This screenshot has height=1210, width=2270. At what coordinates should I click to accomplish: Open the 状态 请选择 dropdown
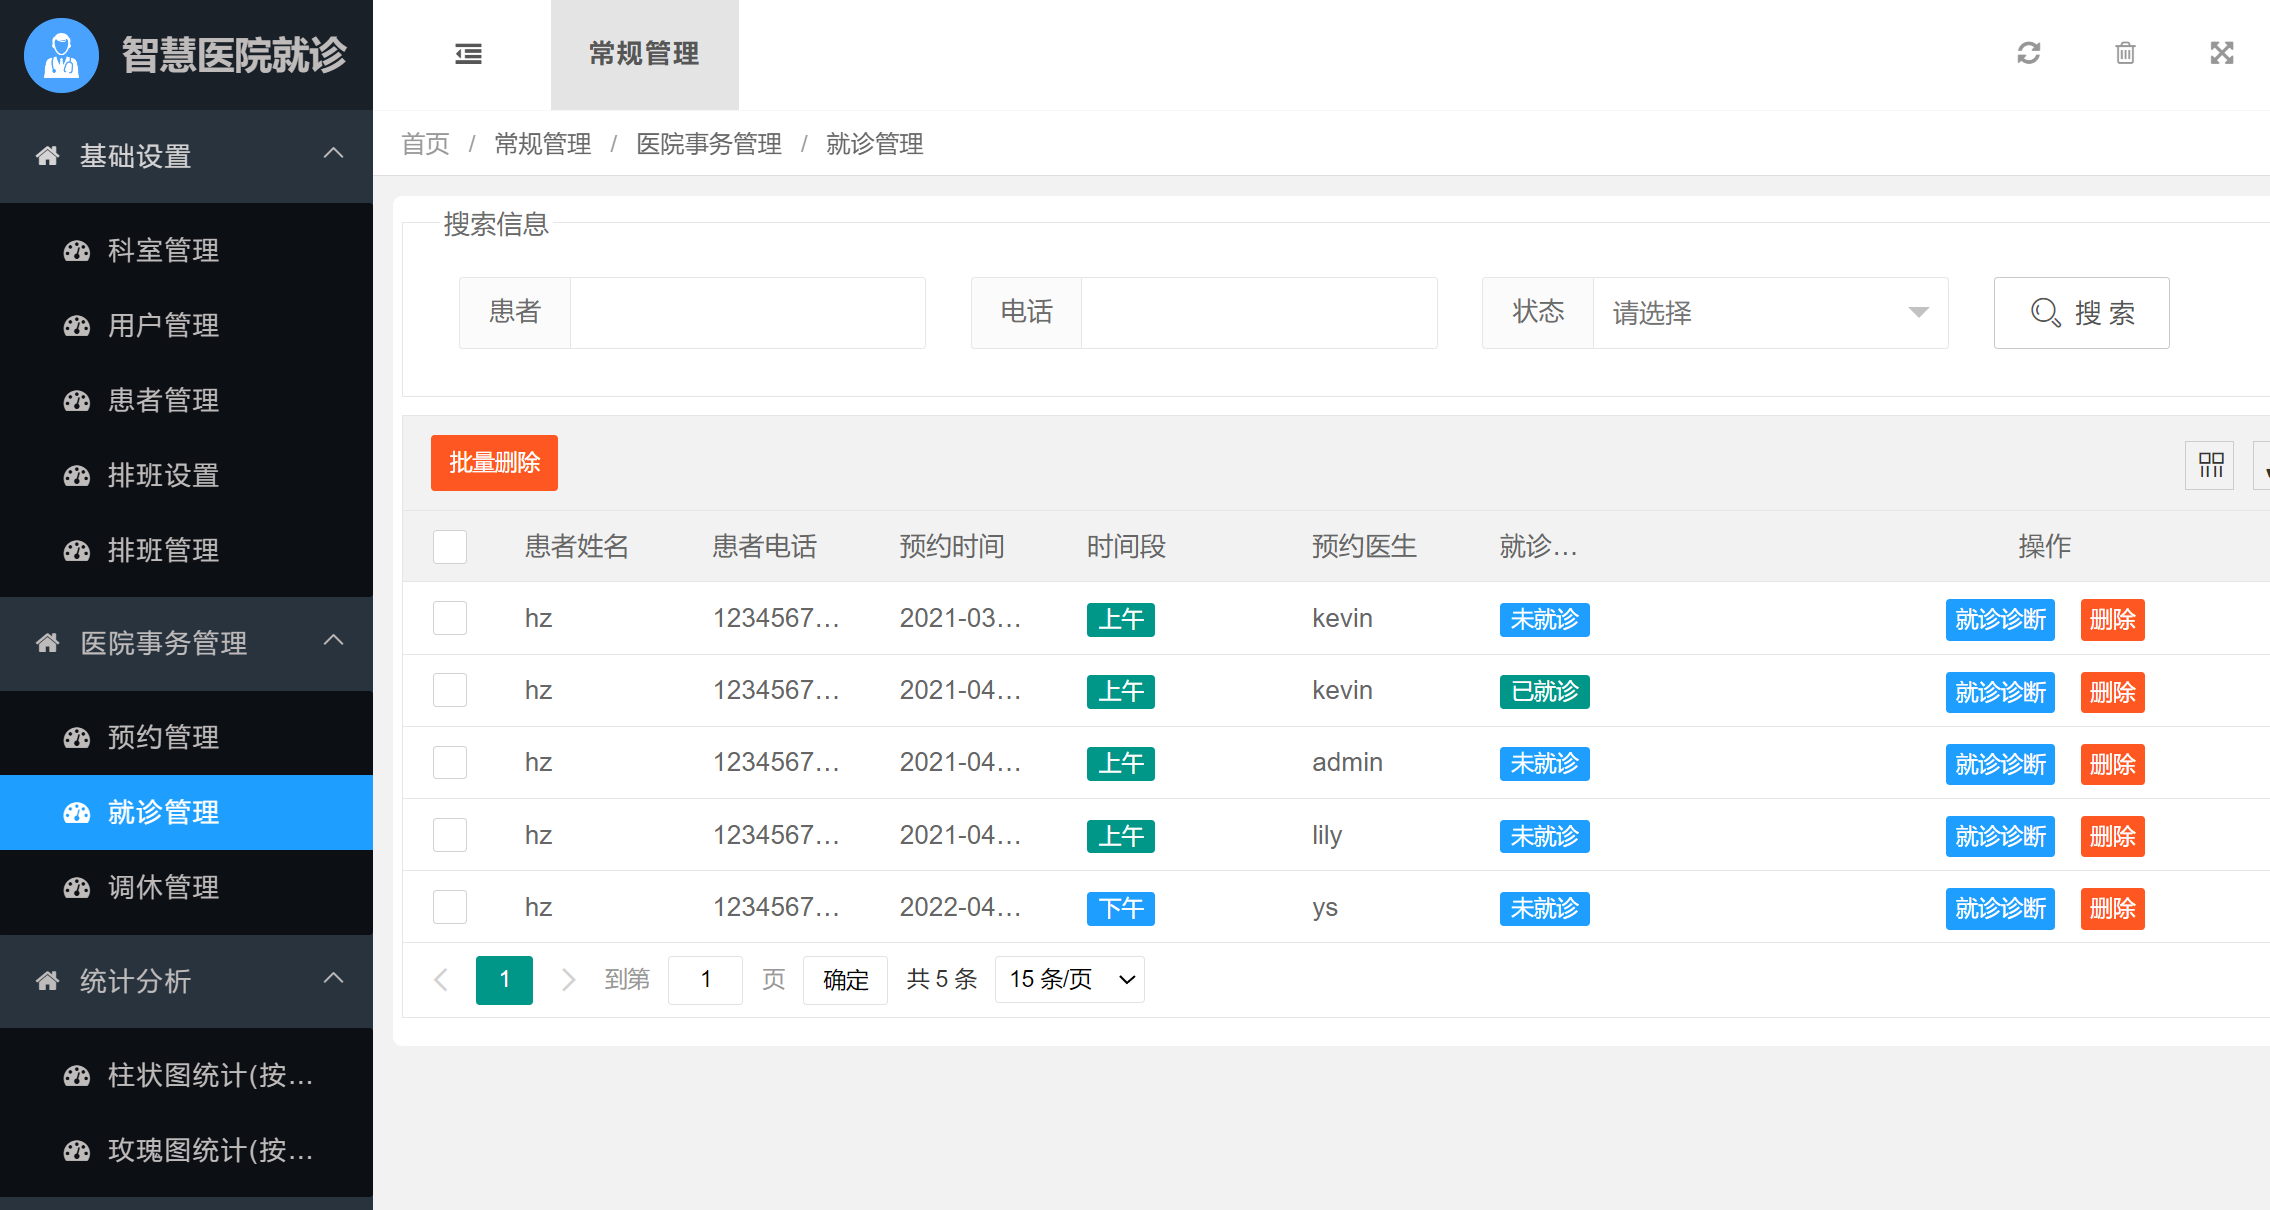point(1770,313)
